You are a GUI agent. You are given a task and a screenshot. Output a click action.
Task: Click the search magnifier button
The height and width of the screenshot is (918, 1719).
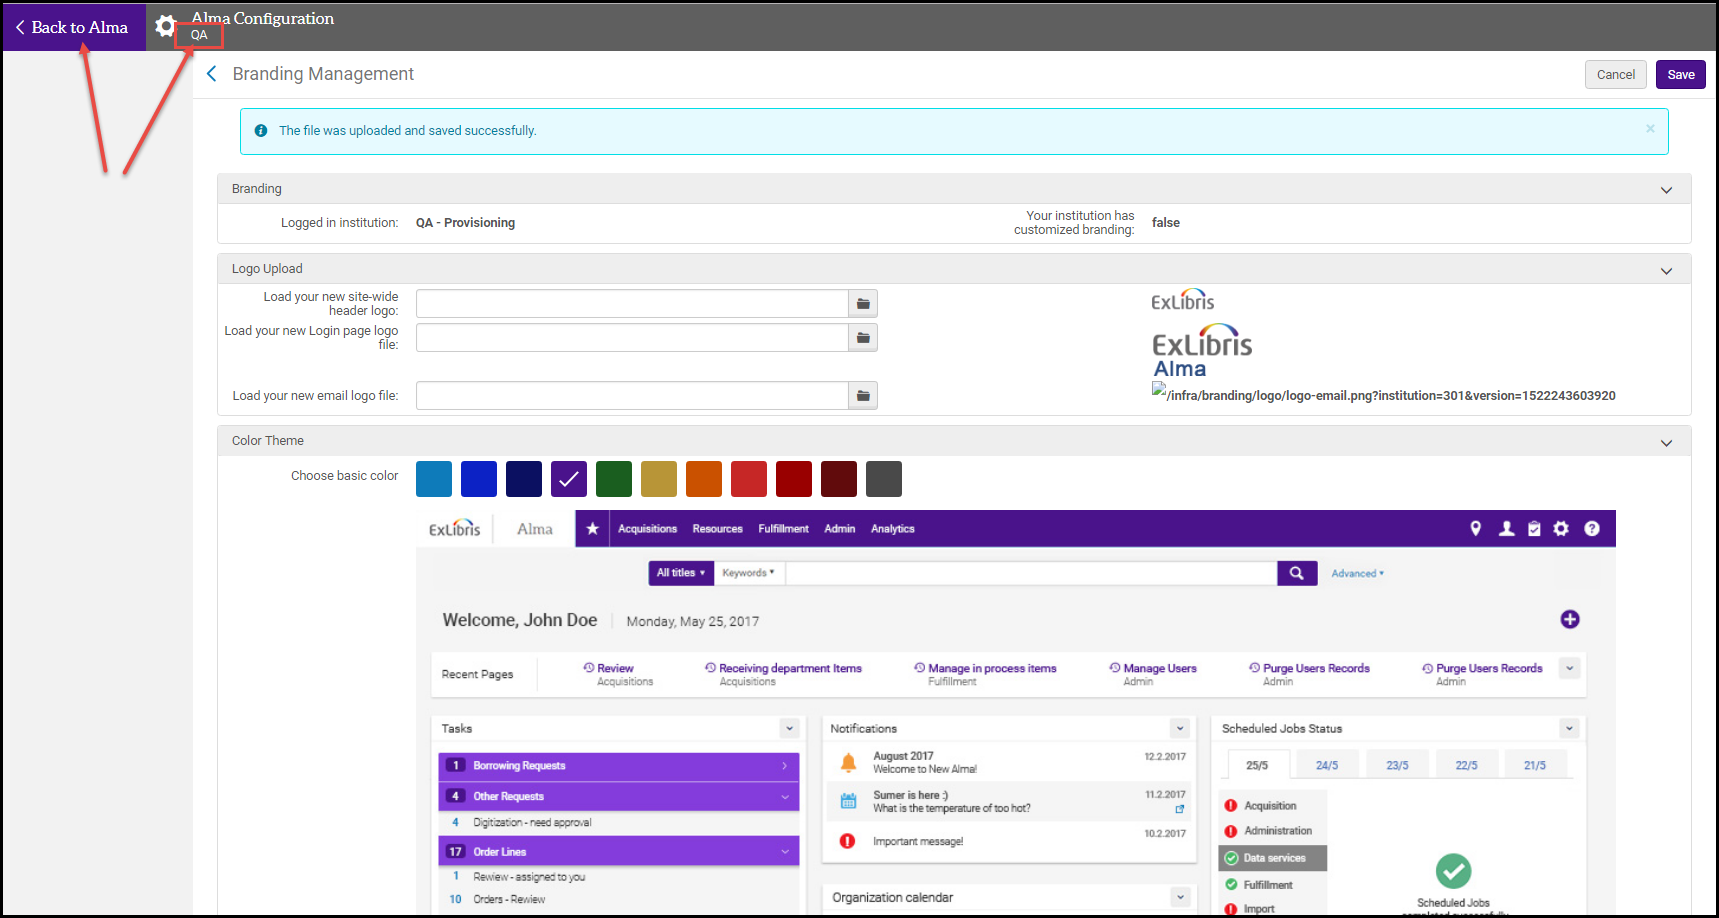(1297, 573)
